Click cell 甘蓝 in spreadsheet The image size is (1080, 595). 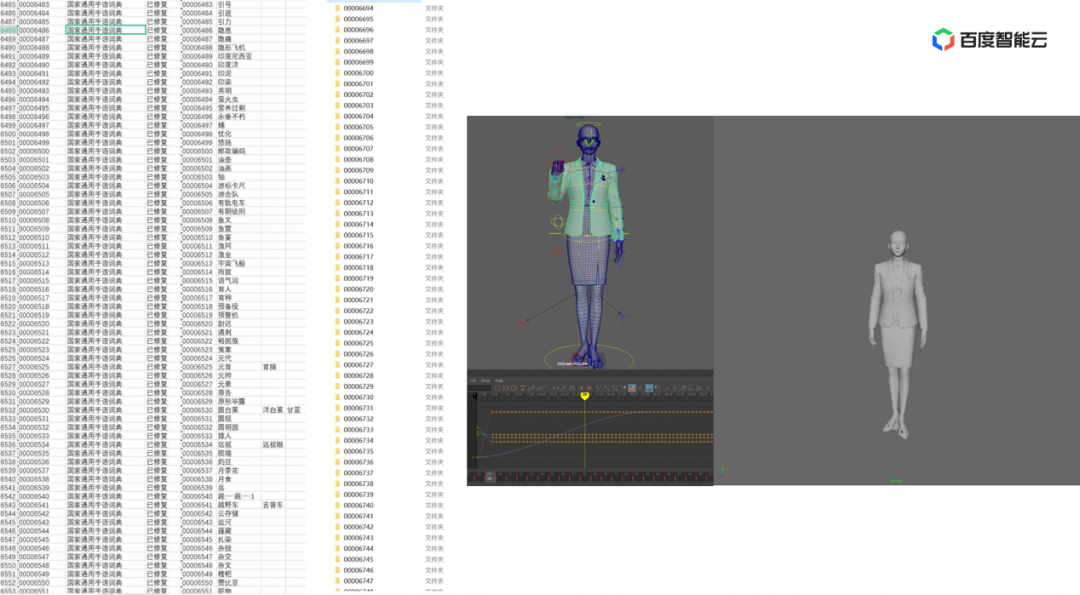(x=293, y=410)
